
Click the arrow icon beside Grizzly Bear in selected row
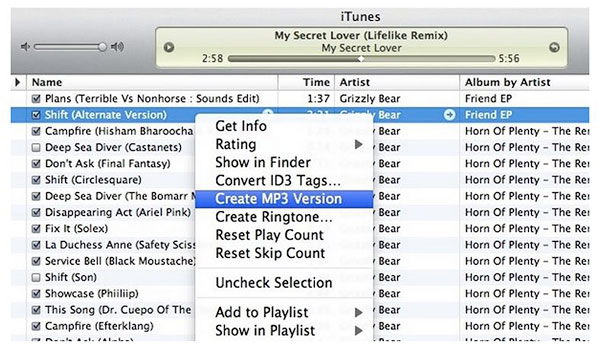(x=449, y=115)
